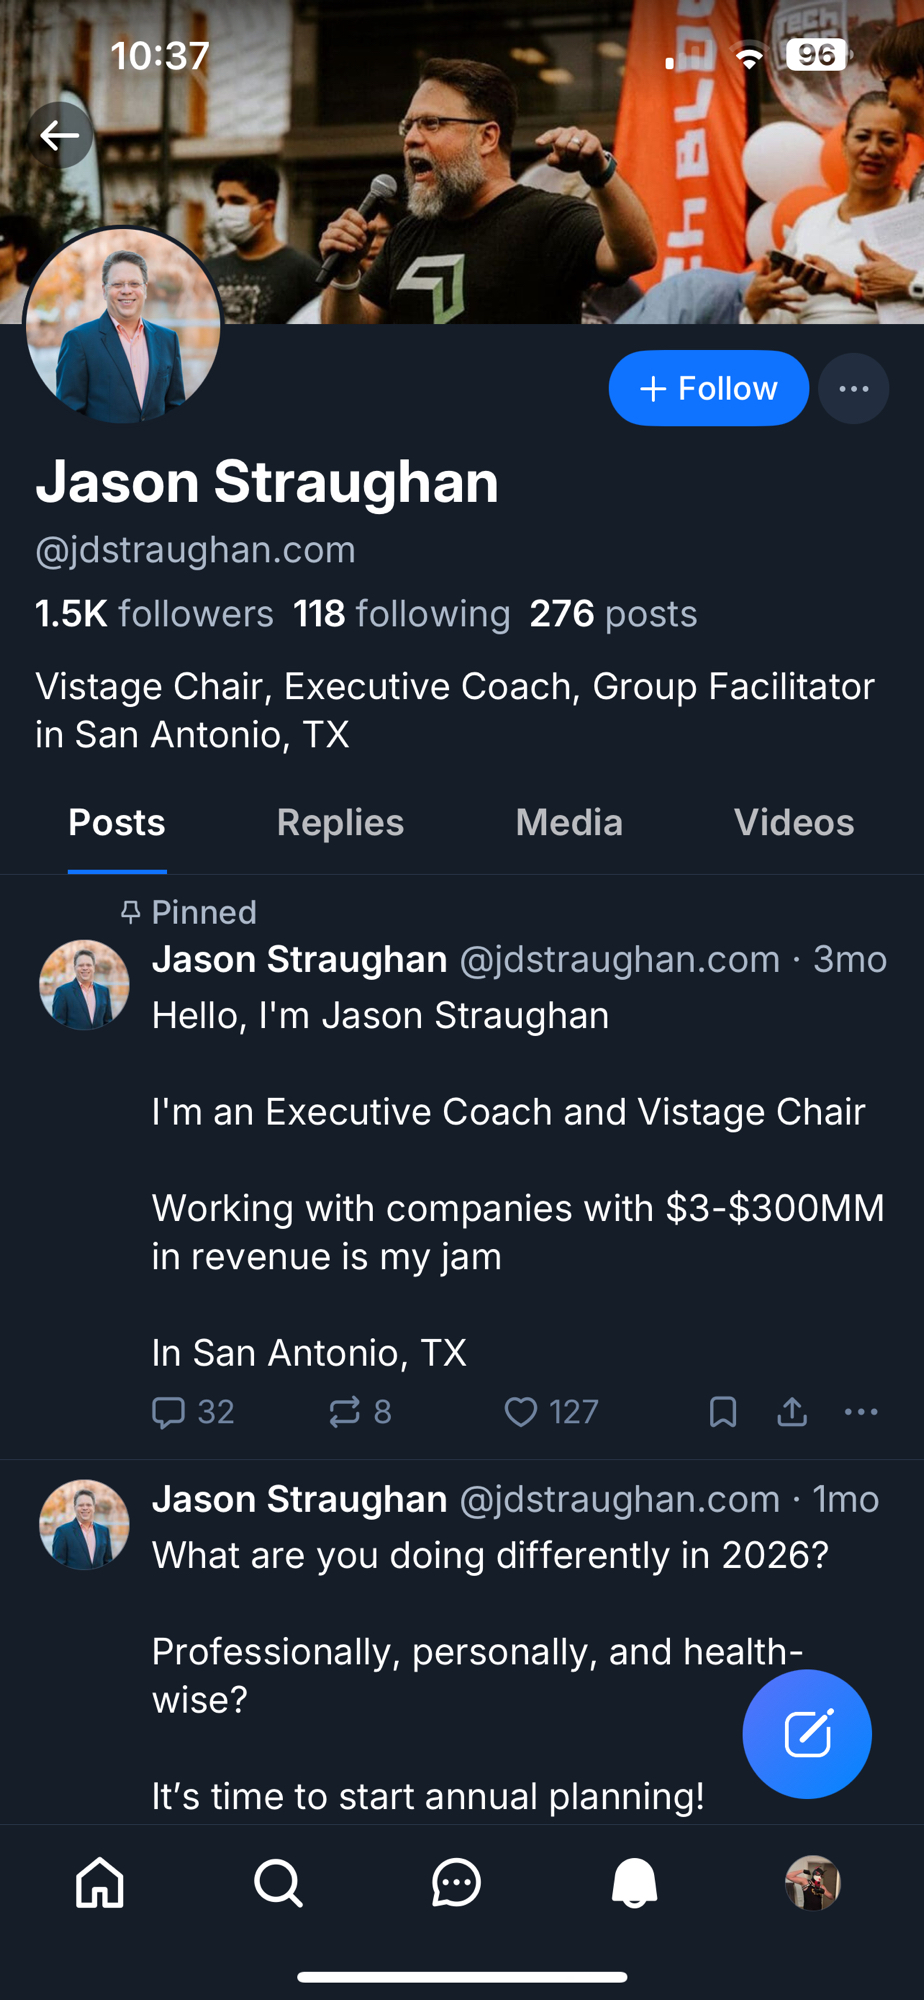Tap the back arrow button
This screenshot has width=924, height=2000.
click(x=60, y=135)
